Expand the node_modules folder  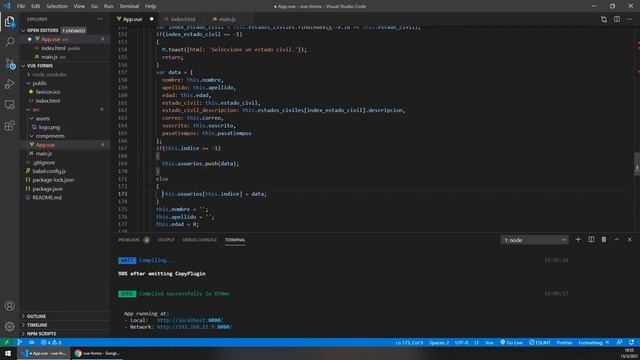49,74
